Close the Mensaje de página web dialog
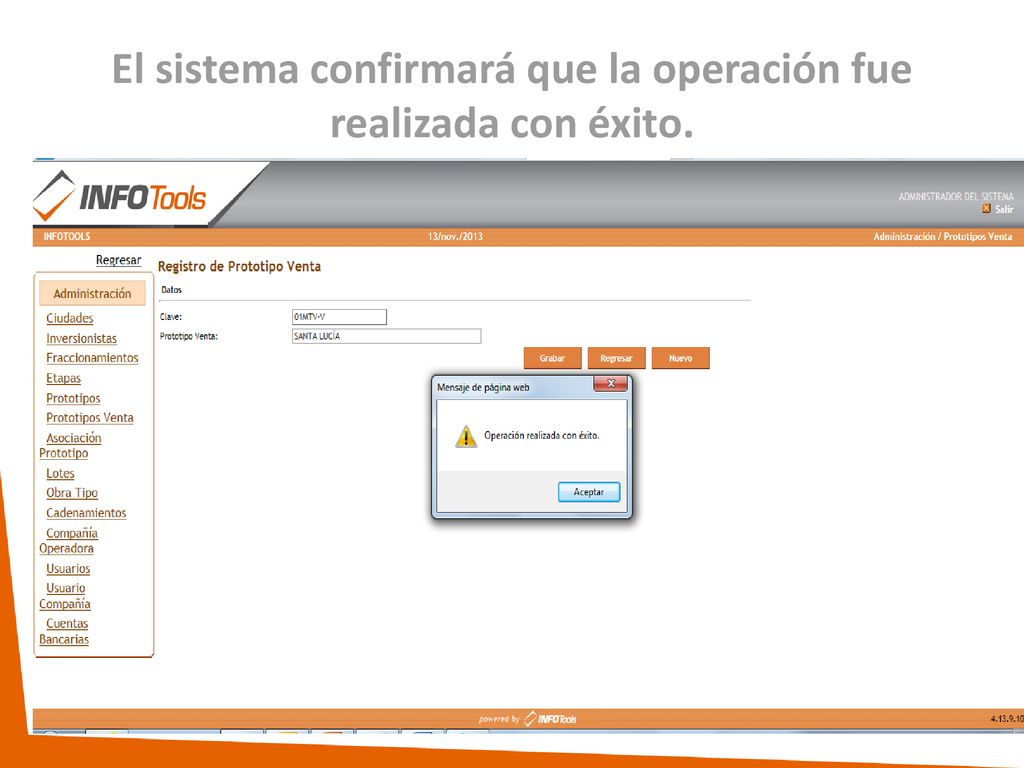The width and height of the screenshot is (1024, 768). click(611, 383)
